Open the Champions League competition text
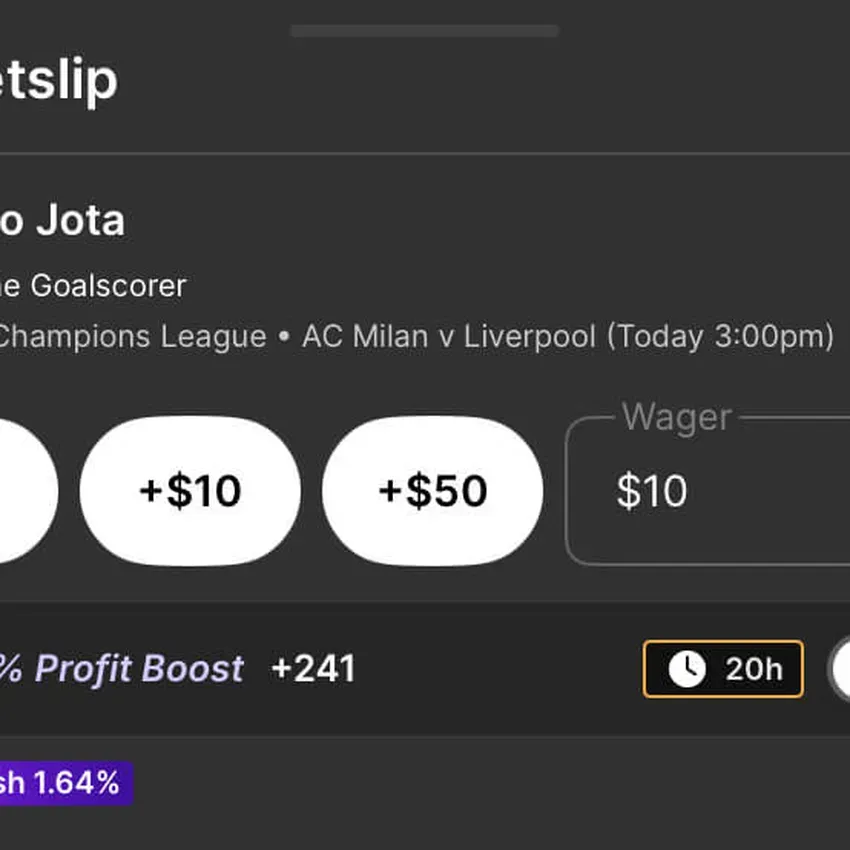Screen dimensions: 850x850 click(x=133, y=336)
